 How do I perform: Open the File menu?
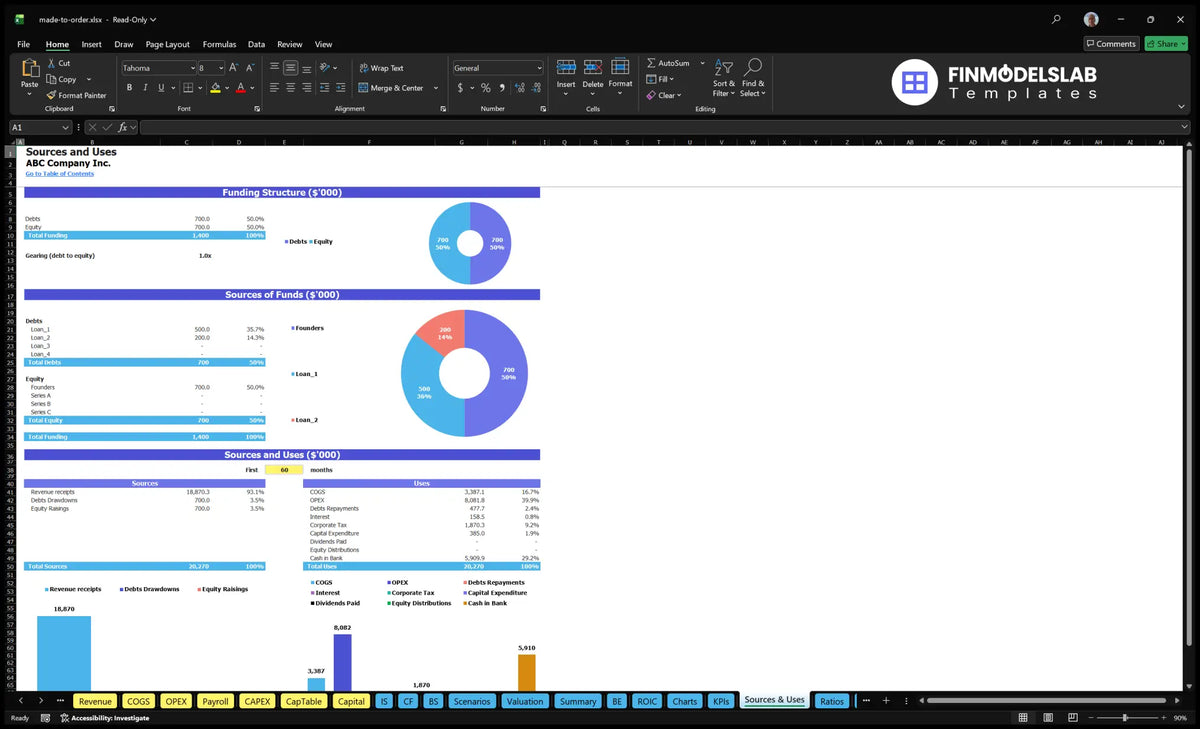pos(23,44)
